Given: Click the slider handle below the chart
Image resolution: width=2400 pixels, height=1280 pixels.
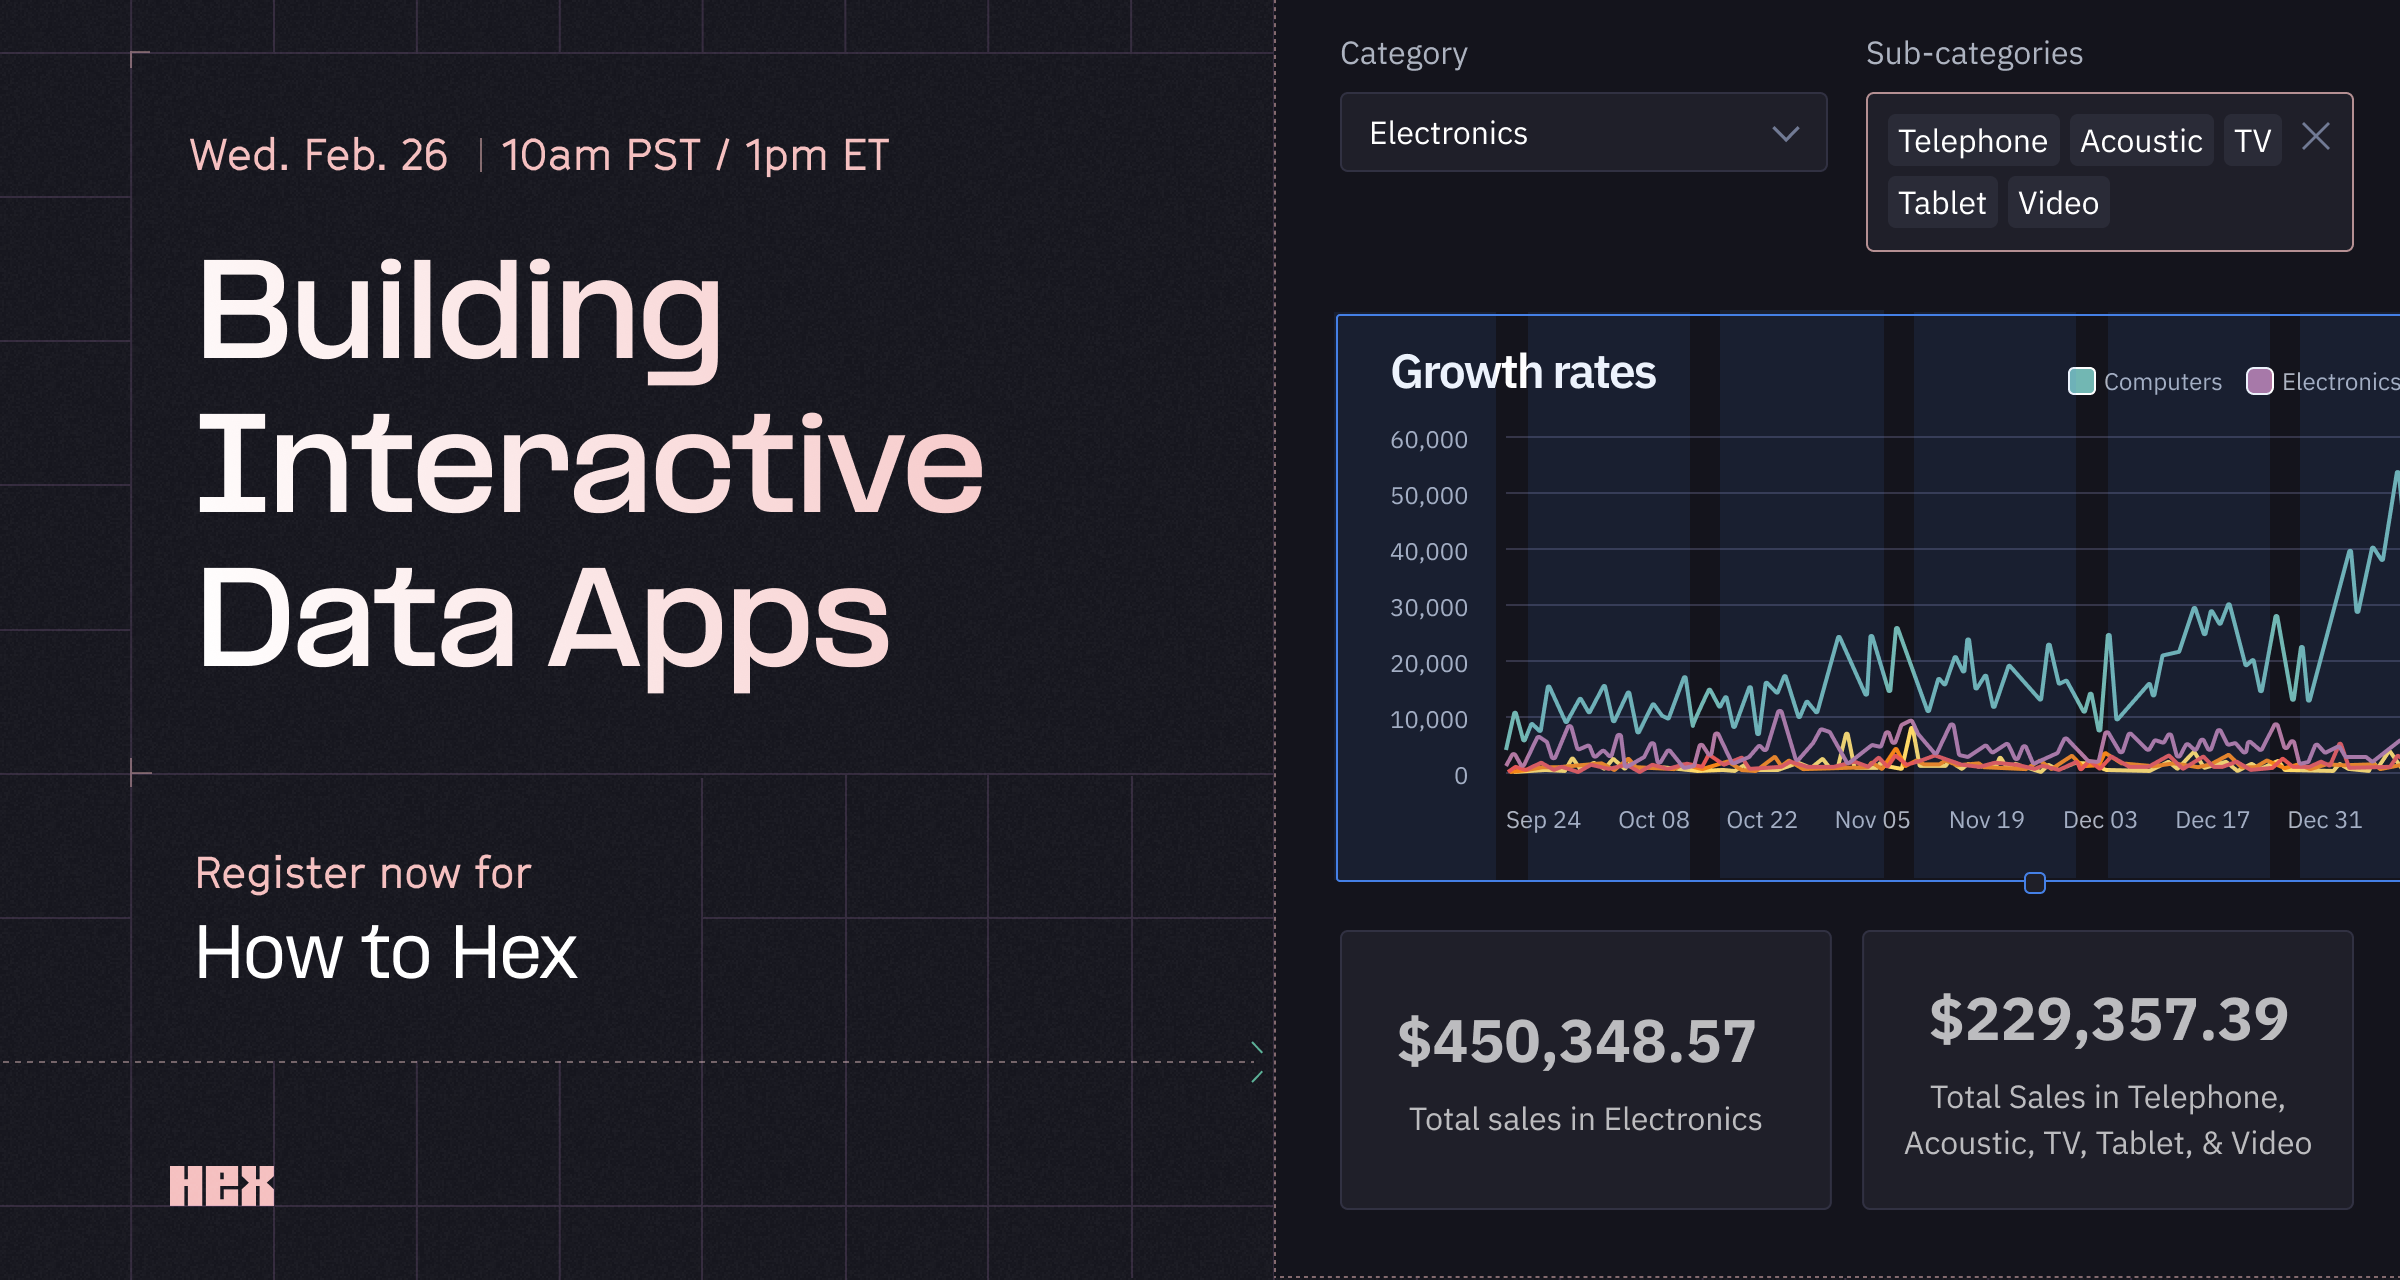Looking at the screenshot, I should (2035, 883).
